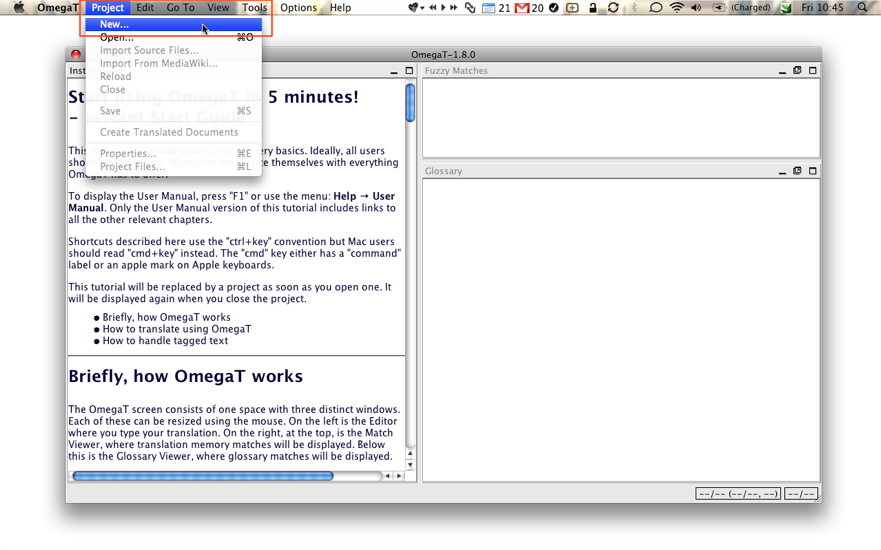The width and height of the screenshot is (881, 550).
Task: Click the sync circular arrows icon
Action: (x=613, y=7)
